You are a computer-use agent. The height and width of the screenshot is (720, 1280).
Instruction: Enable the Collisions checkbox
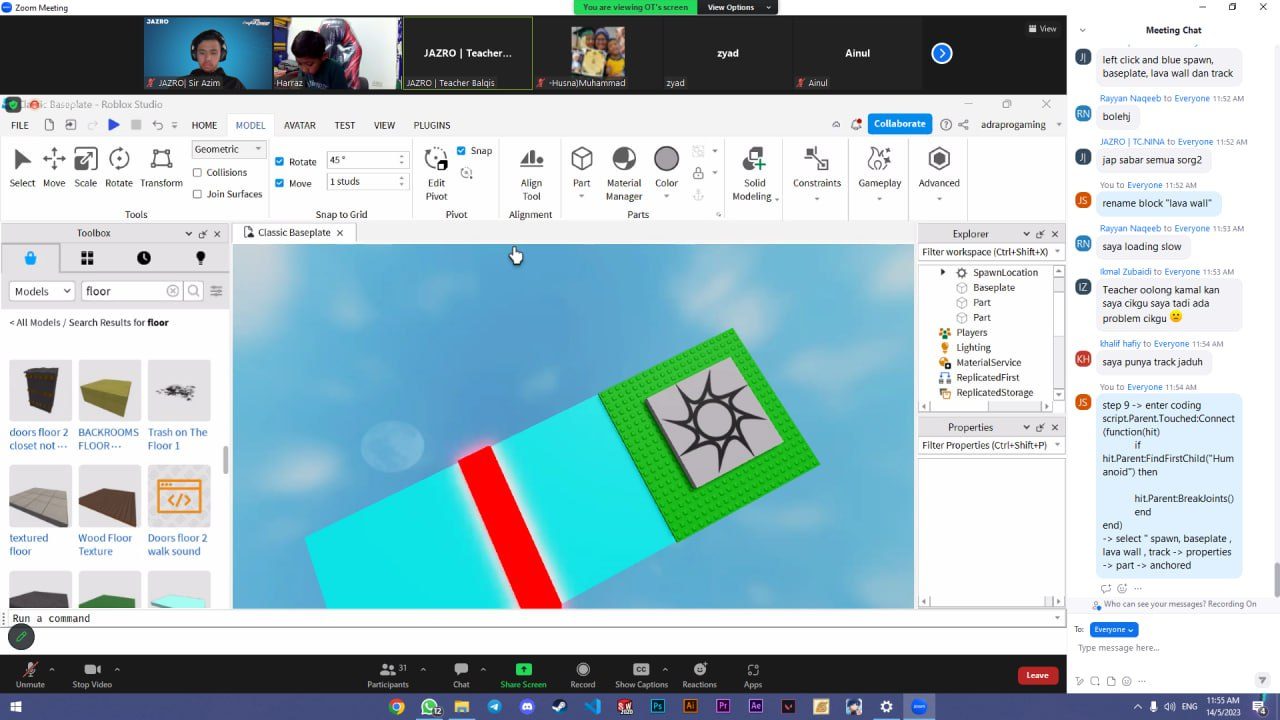[197, 172]
